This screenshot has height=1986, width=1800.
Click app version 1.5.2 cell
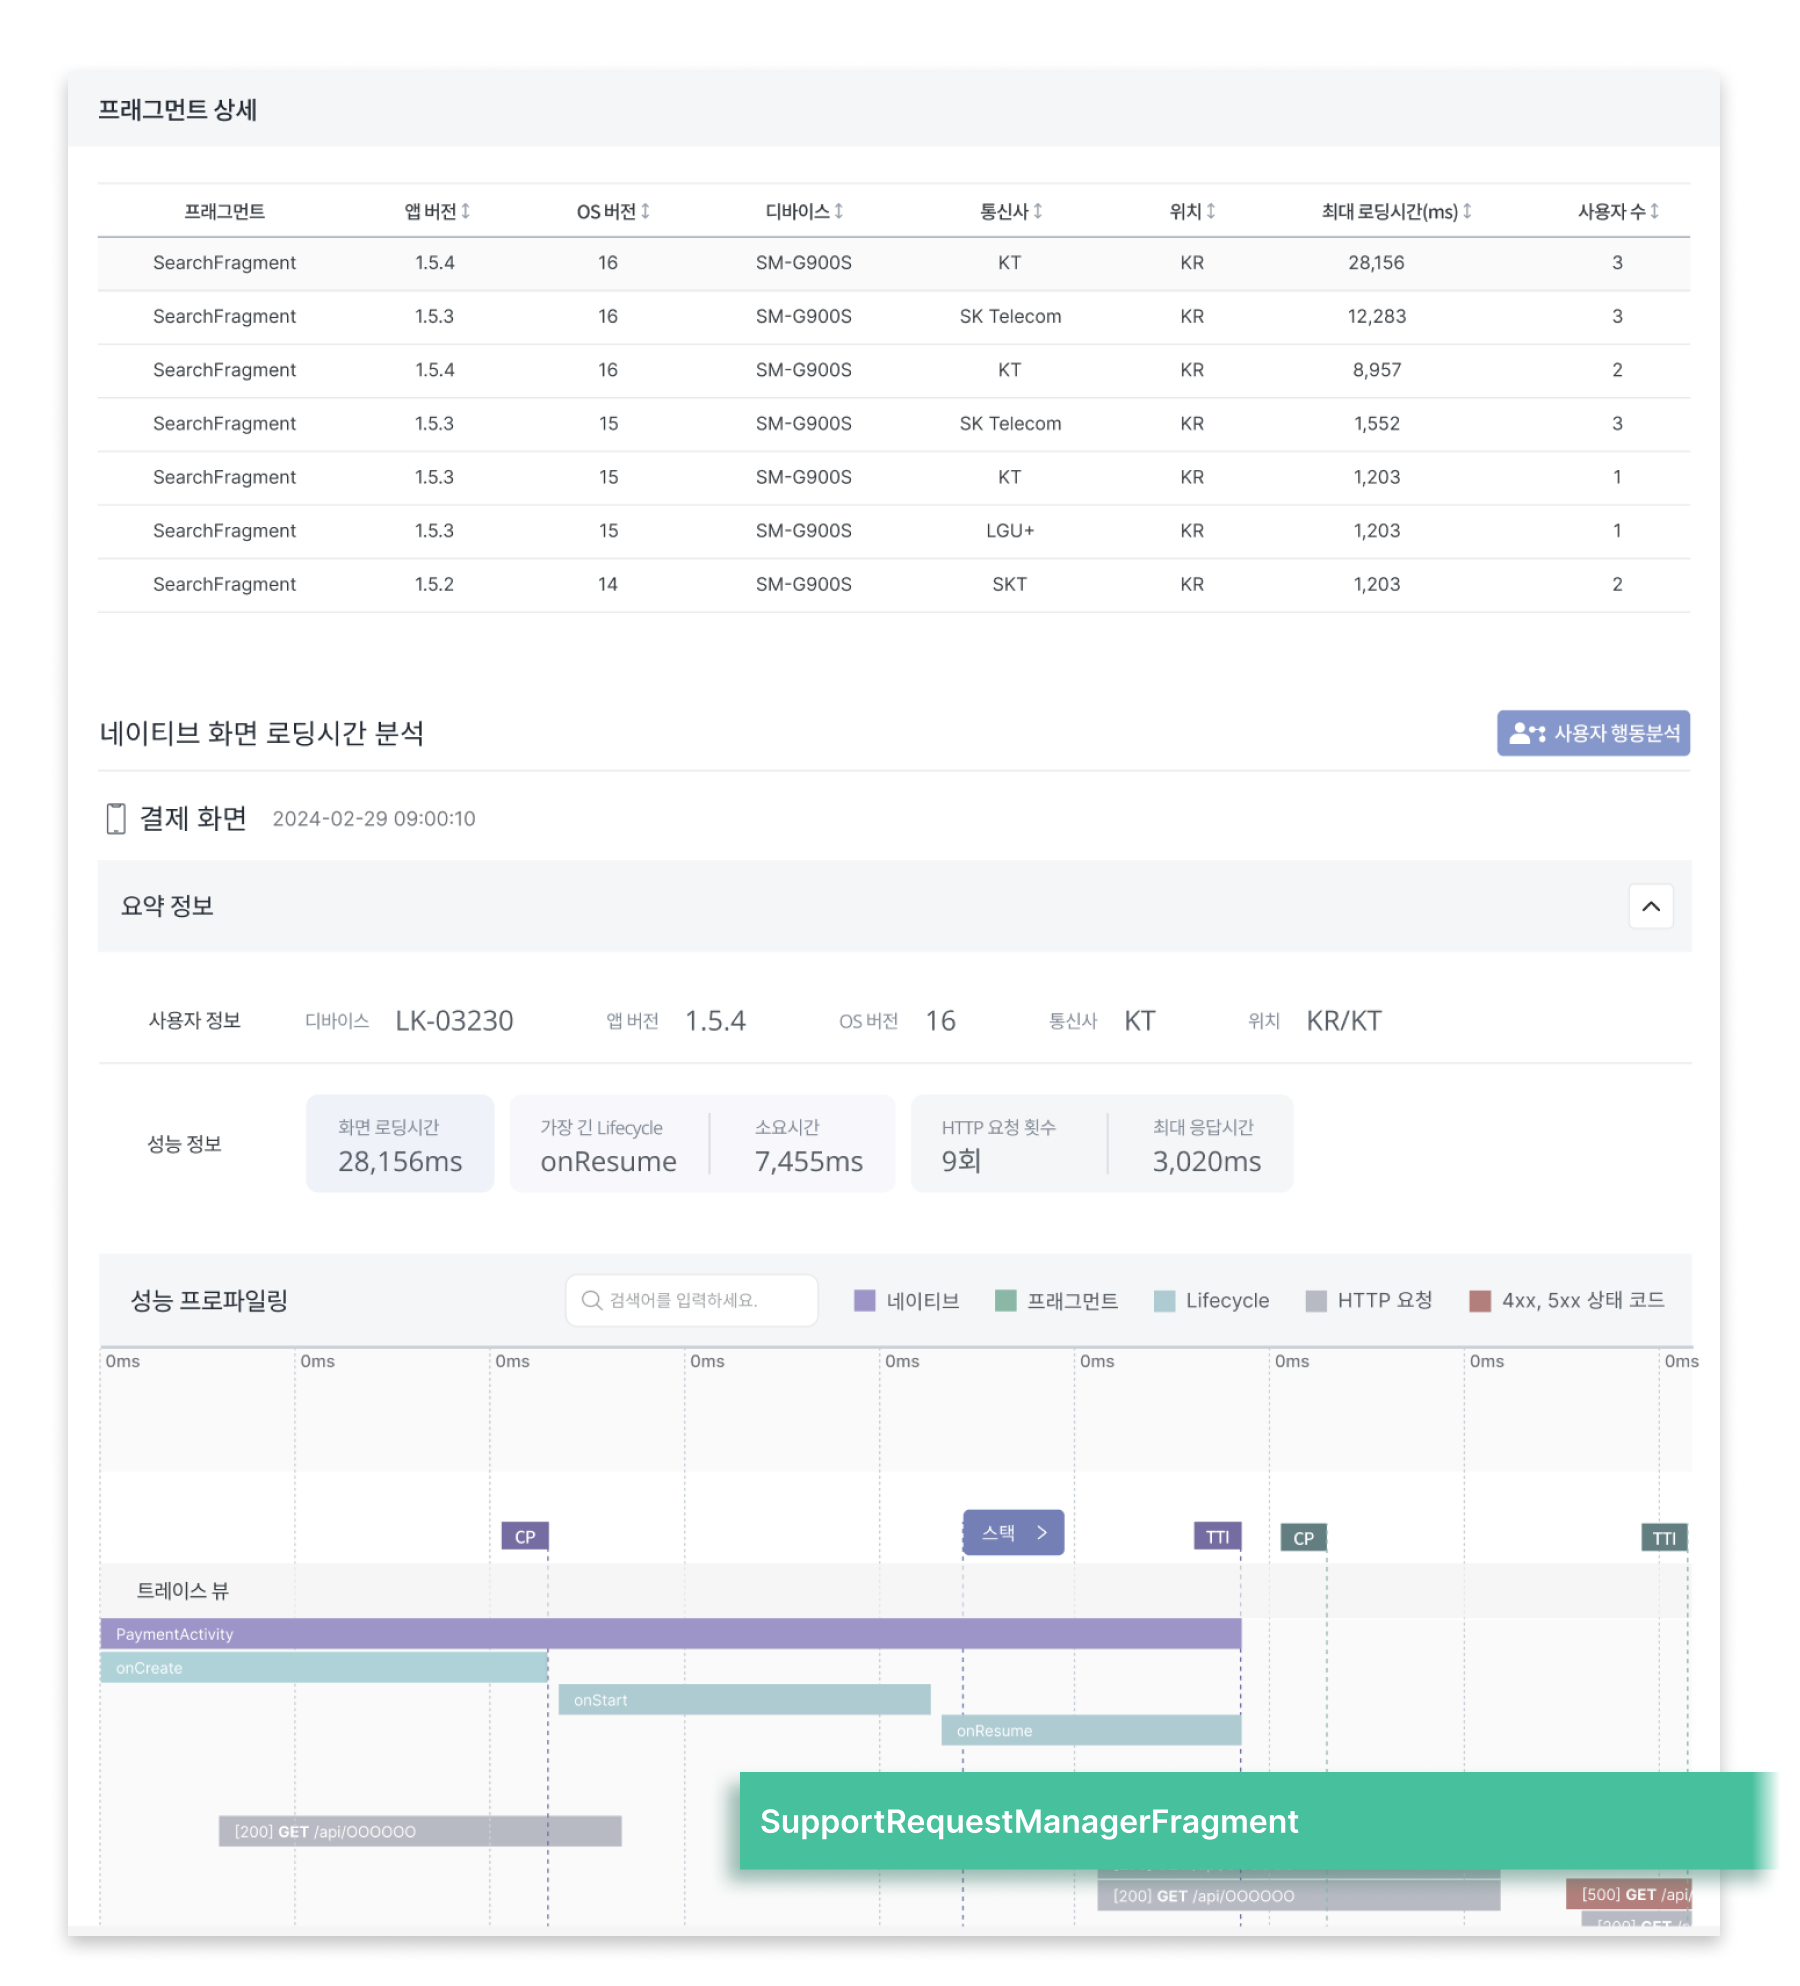coord(434,584)
